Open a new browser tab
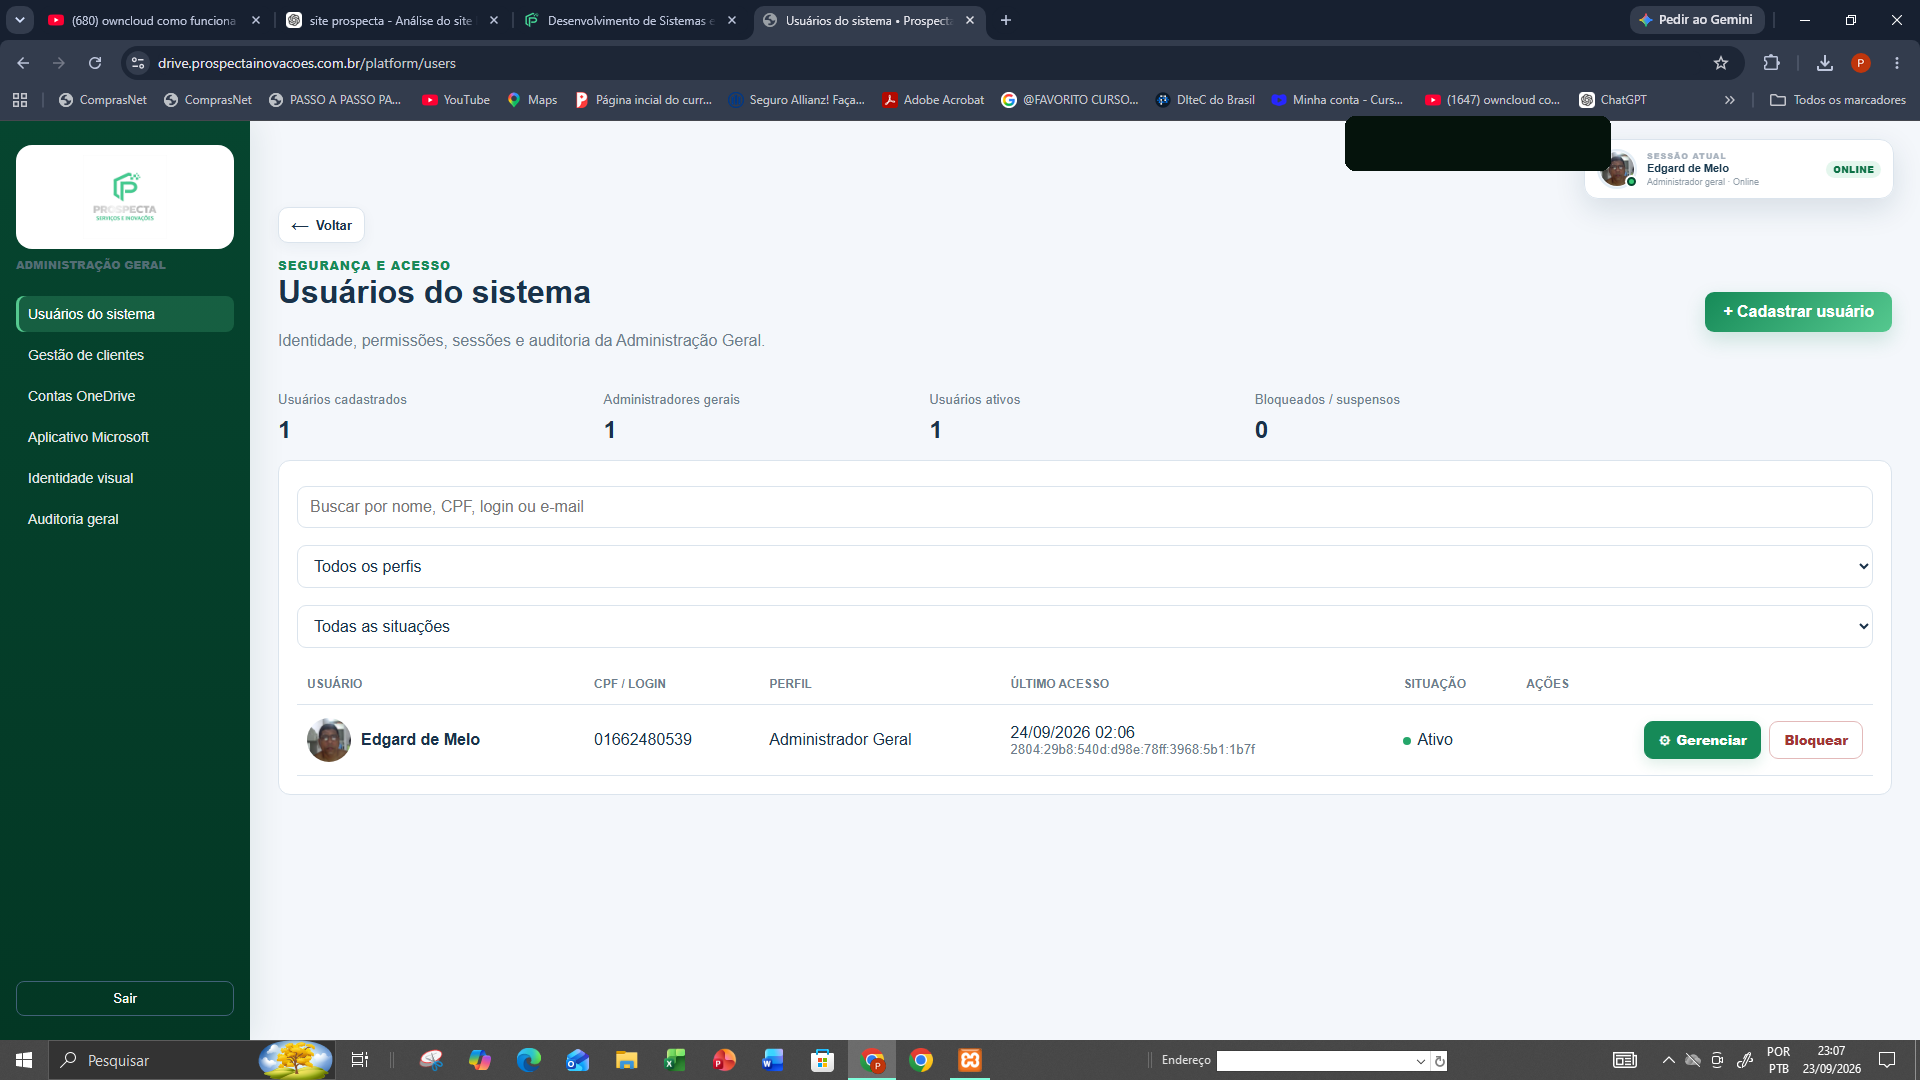 click(1006, 20)
